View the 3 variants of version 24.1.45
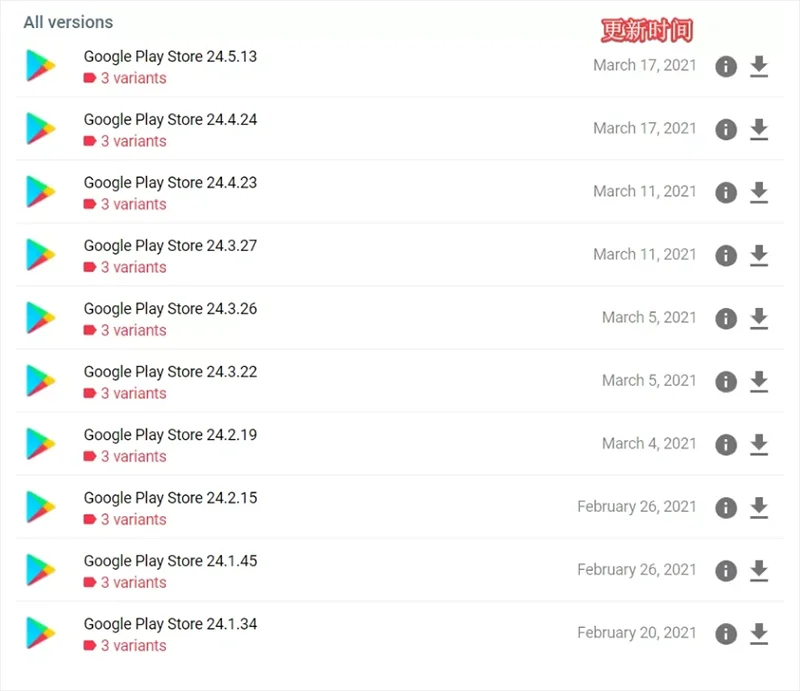Image resolution: width=800 pixels, height=691 pixels. pos(125,582)
